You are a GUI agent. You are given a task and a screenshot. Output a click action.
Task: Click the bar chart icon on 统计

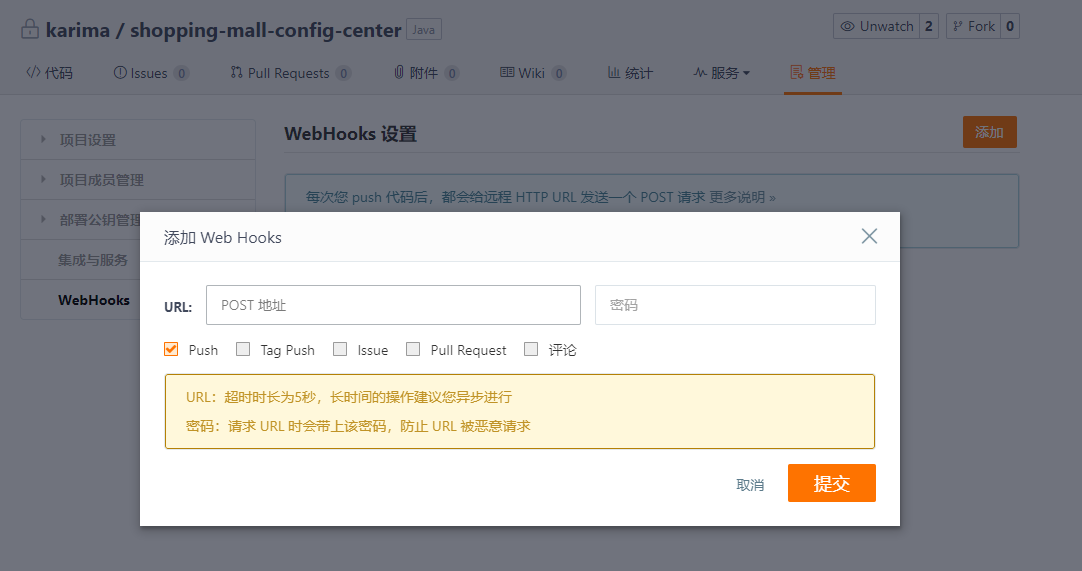[x=613, y=72]
